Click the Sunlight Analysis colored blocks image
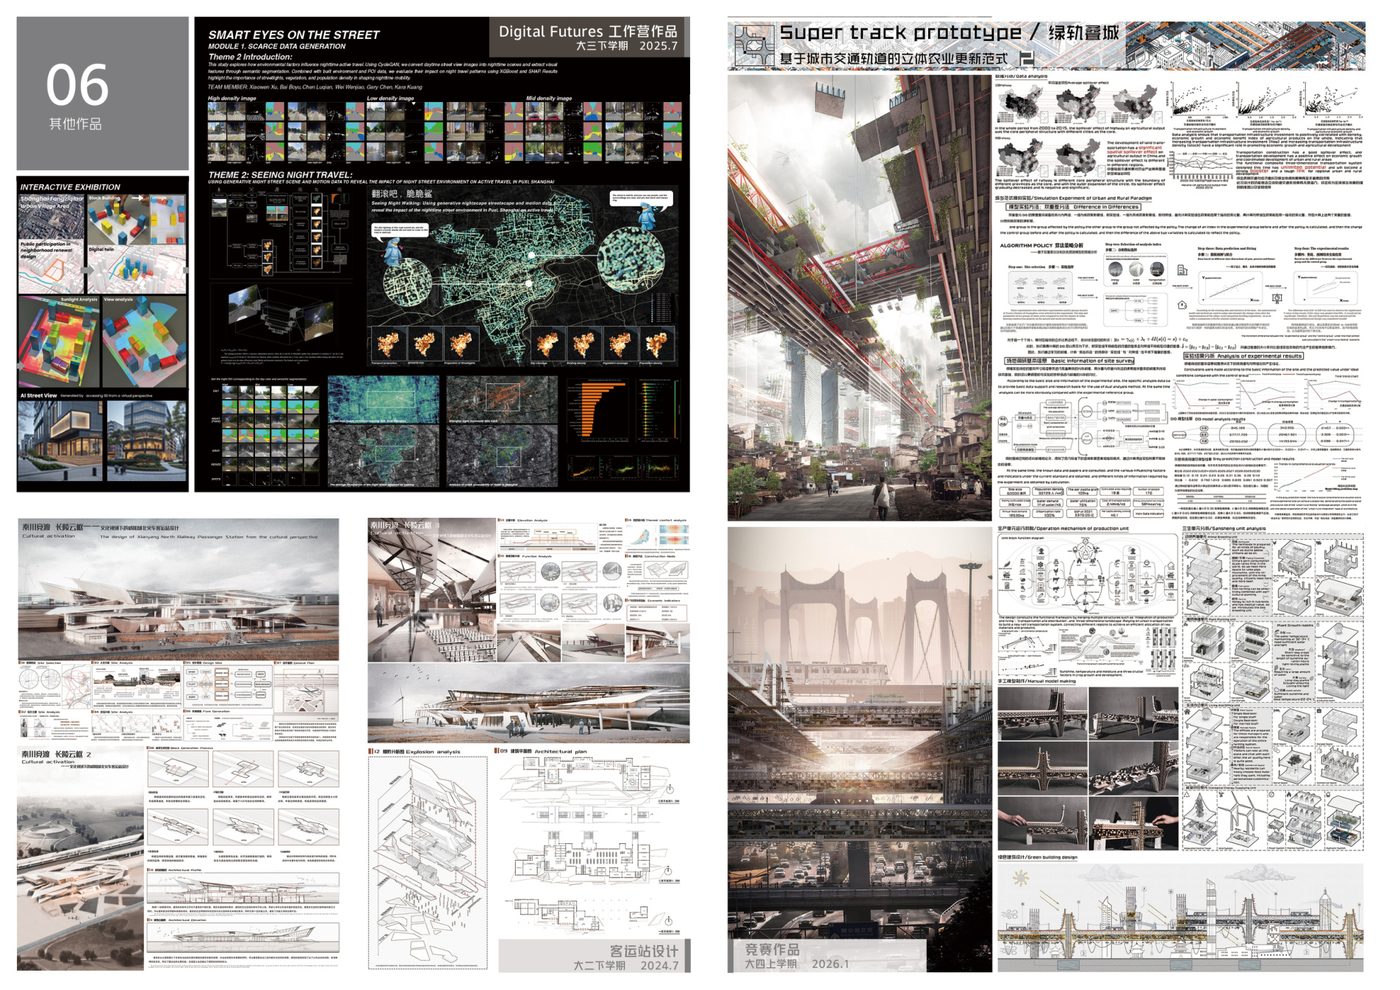This screenshot has height=990, width=1400. click(x=59, y=342)
